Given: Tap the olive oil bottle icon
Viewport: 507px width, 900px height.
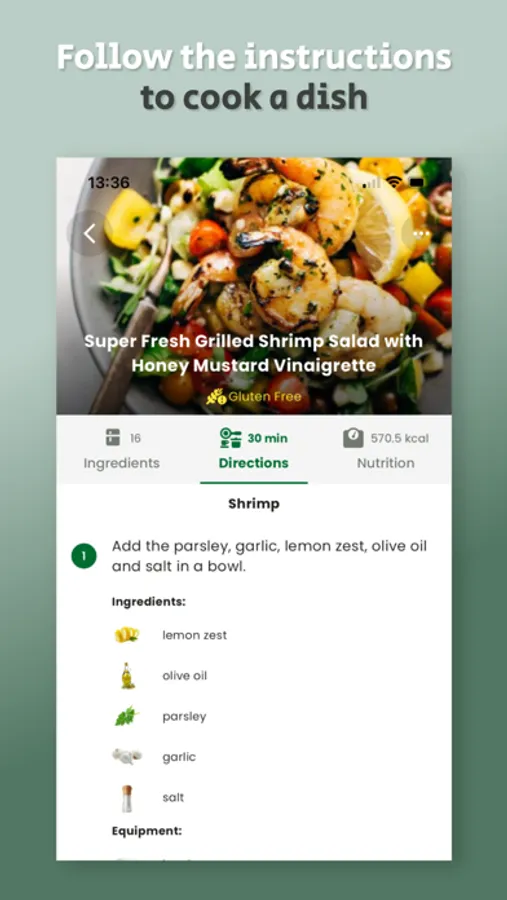Looking at the screenshot, I should coord(127,676).
